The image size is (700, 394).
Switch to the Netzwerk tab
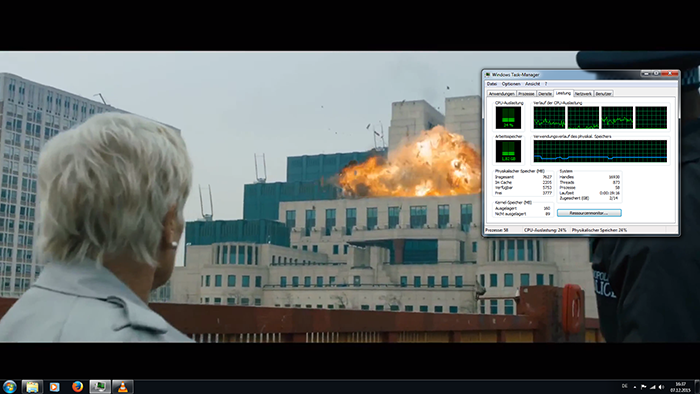coord(583,94)
